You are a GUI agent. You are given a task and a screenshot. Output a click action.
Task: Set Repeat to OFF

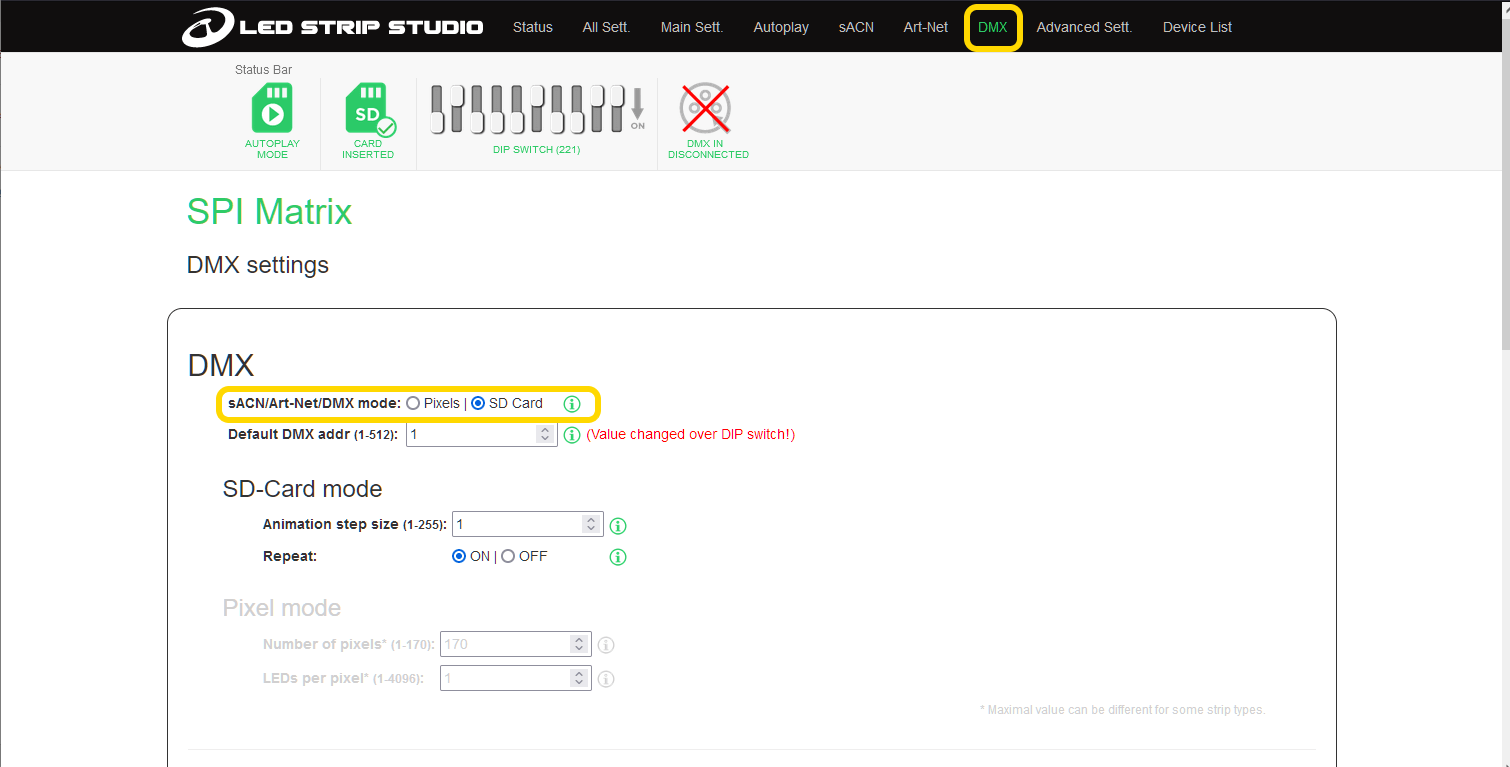click(508, 556)
